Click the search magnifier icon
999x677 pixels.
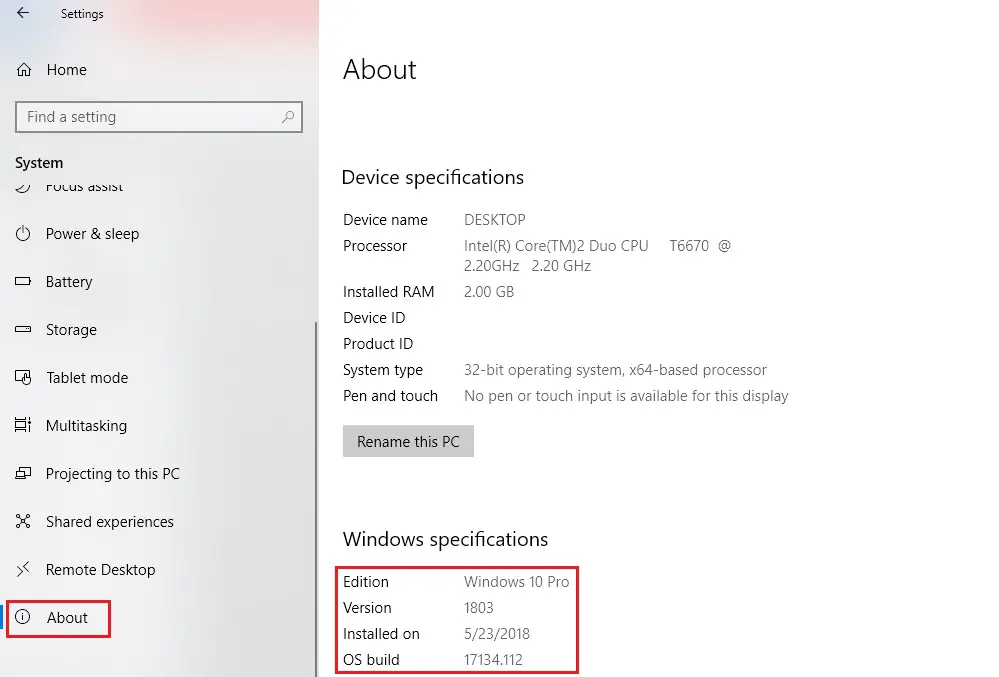288,117
